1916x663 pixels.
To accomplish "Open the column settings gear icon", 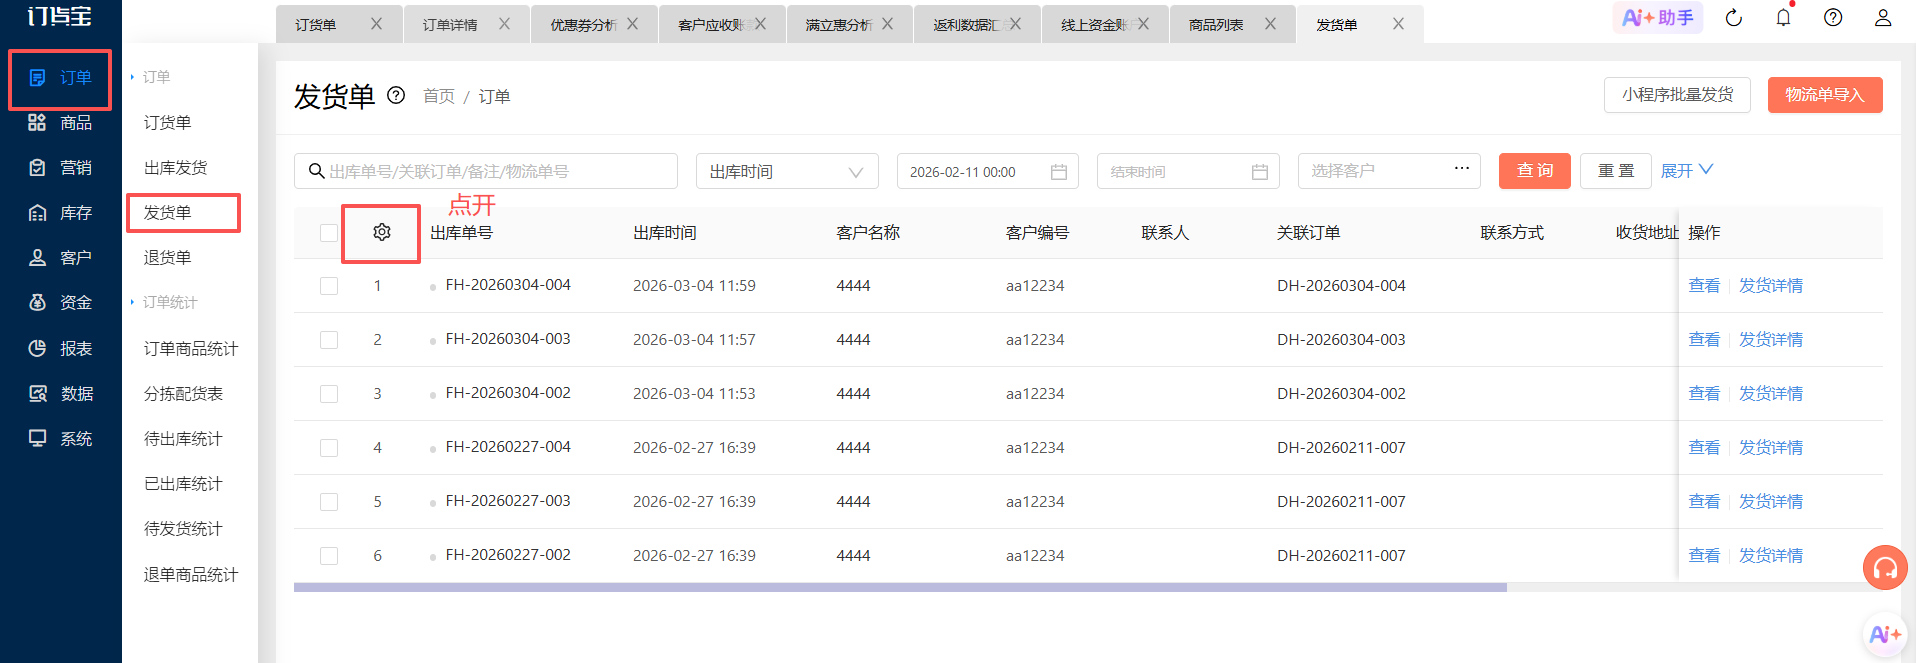I will click(x=381, y=232).
